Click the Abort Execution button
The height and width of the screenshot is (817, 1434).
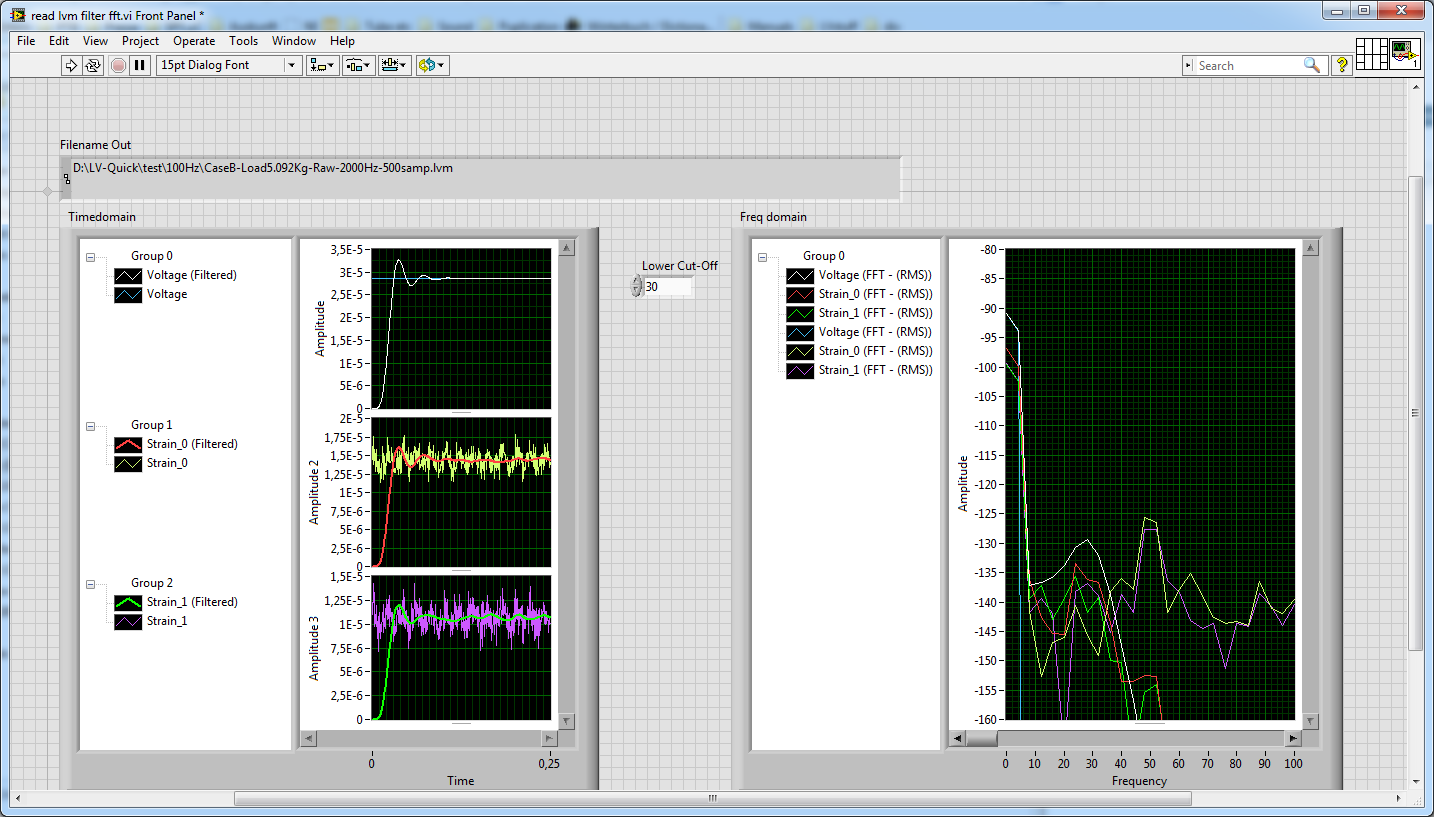pos(118,65)
